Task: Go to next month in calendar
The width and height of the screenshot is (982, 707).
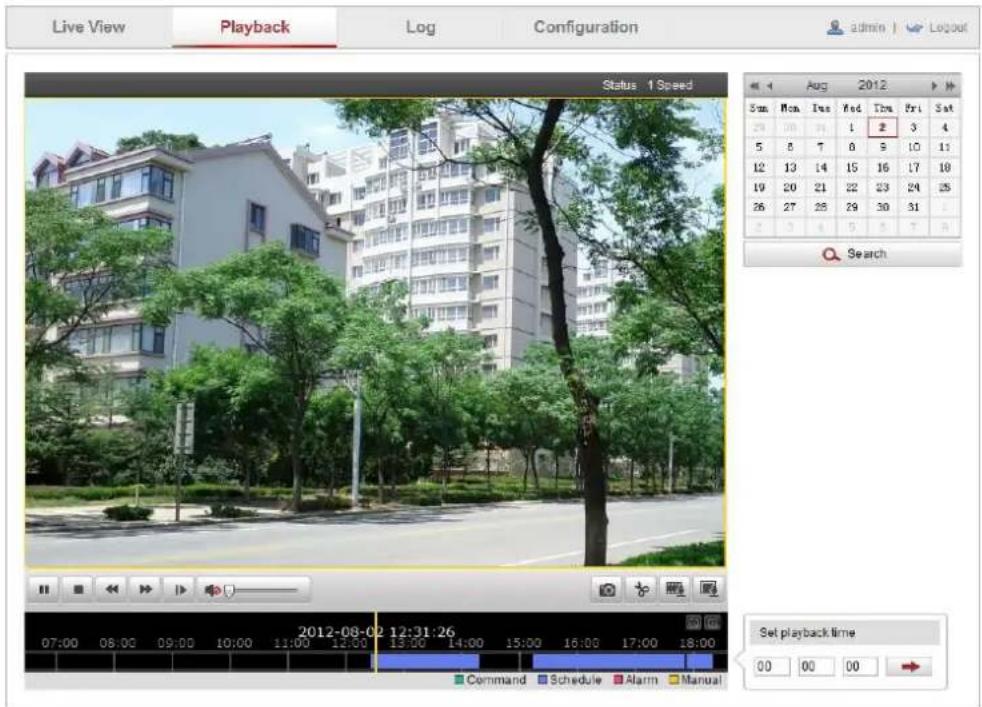Action: pyautogui.click(x=934, y=86)
